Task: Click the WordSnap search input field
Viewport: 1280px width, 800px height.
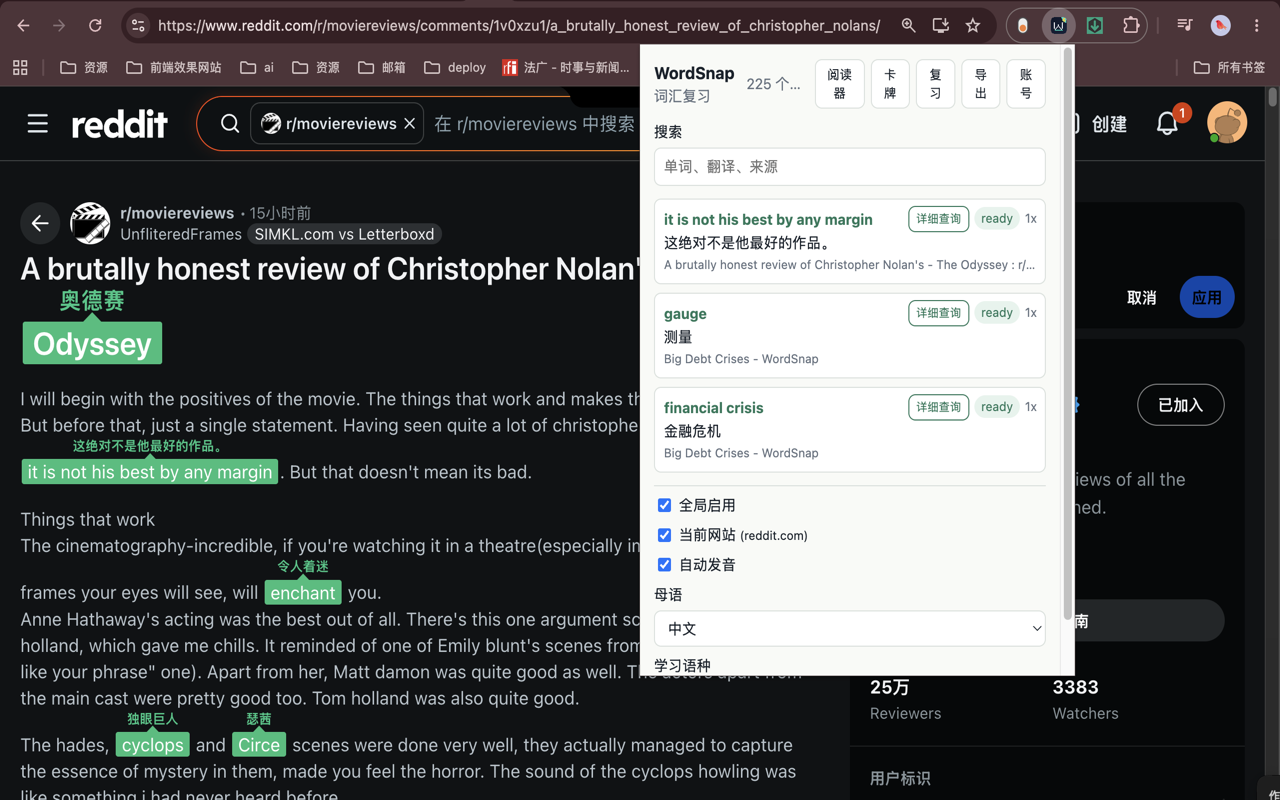Action: point(849,167)
